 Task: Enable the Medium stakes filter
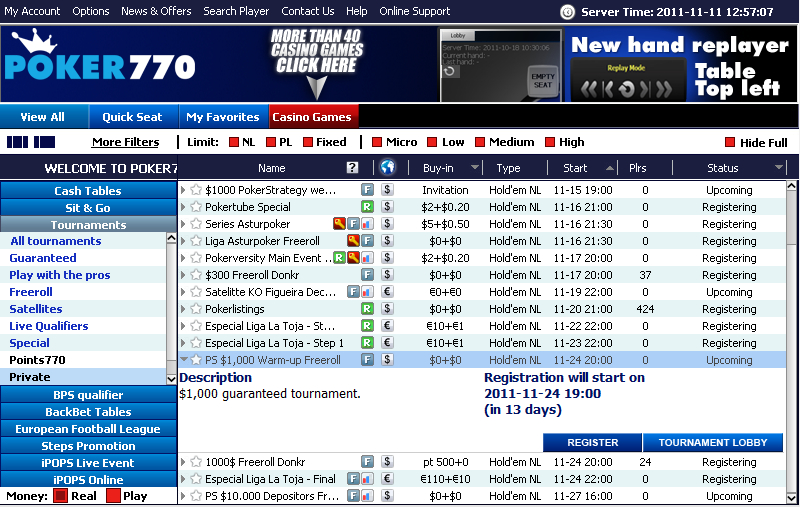click(480, 142)
